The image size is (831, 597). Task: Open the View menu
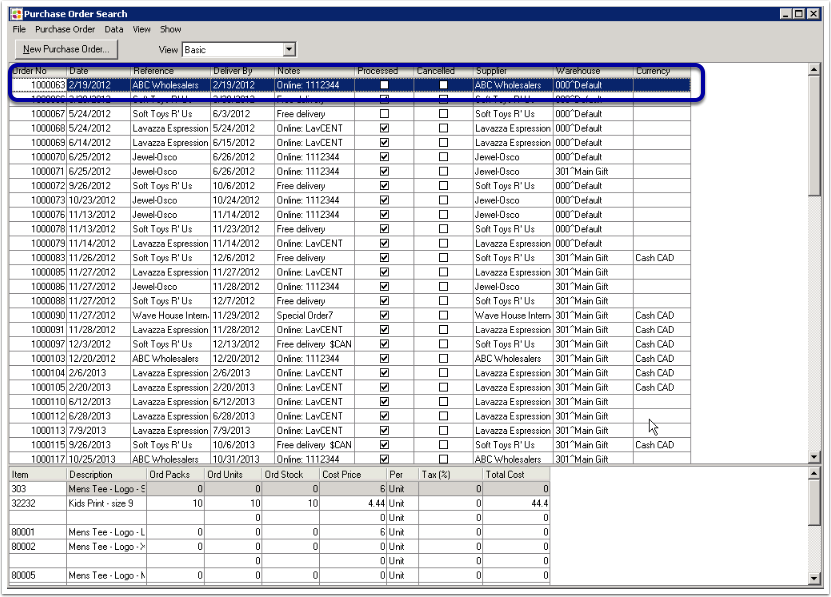point(140,30)
